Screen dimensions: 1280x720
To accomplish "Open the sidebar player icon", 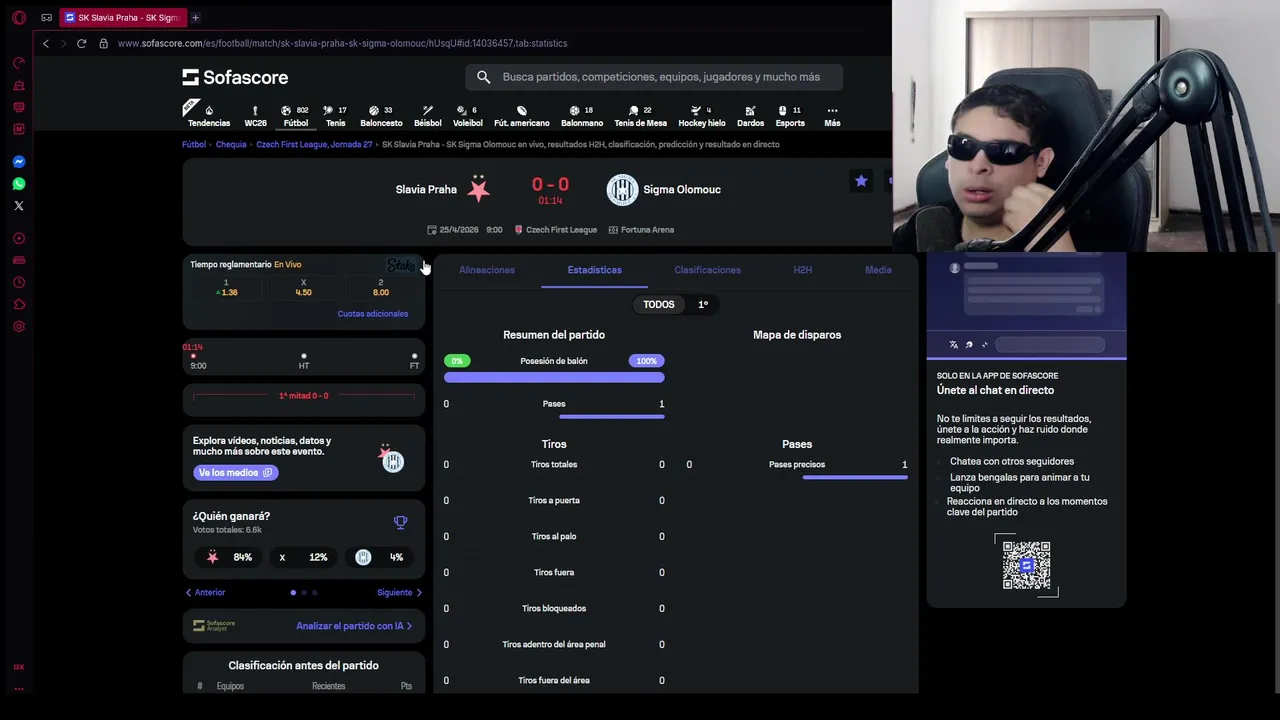I will [x=18, y=238].
